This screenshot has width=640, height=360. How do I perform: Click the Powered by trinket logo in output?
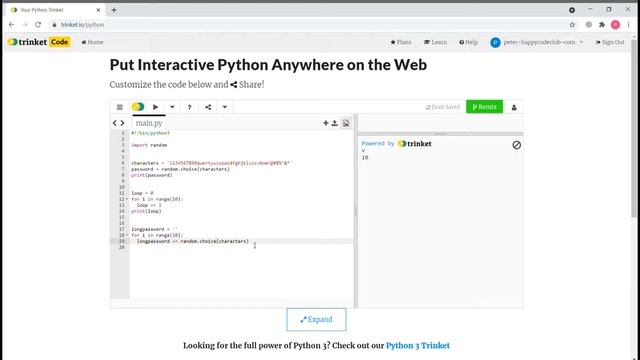click(414, 144)
